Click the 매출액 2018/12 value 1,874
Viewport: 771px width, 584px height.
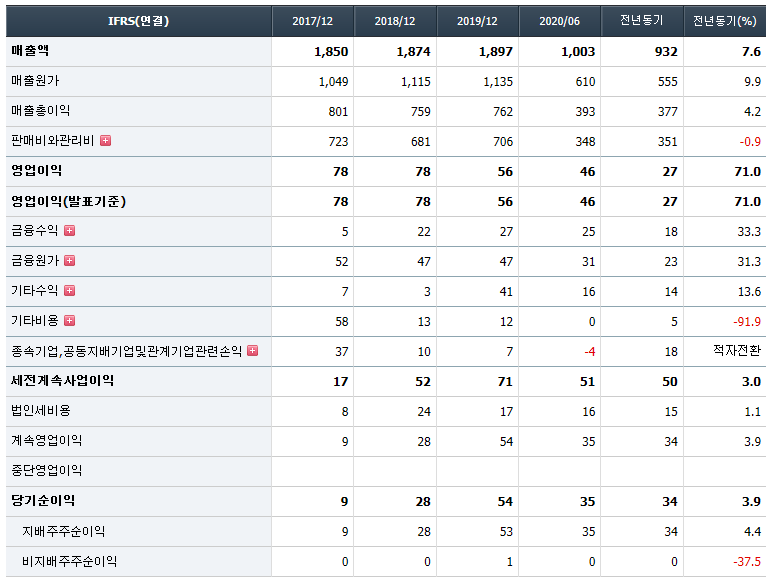[414, 52]
